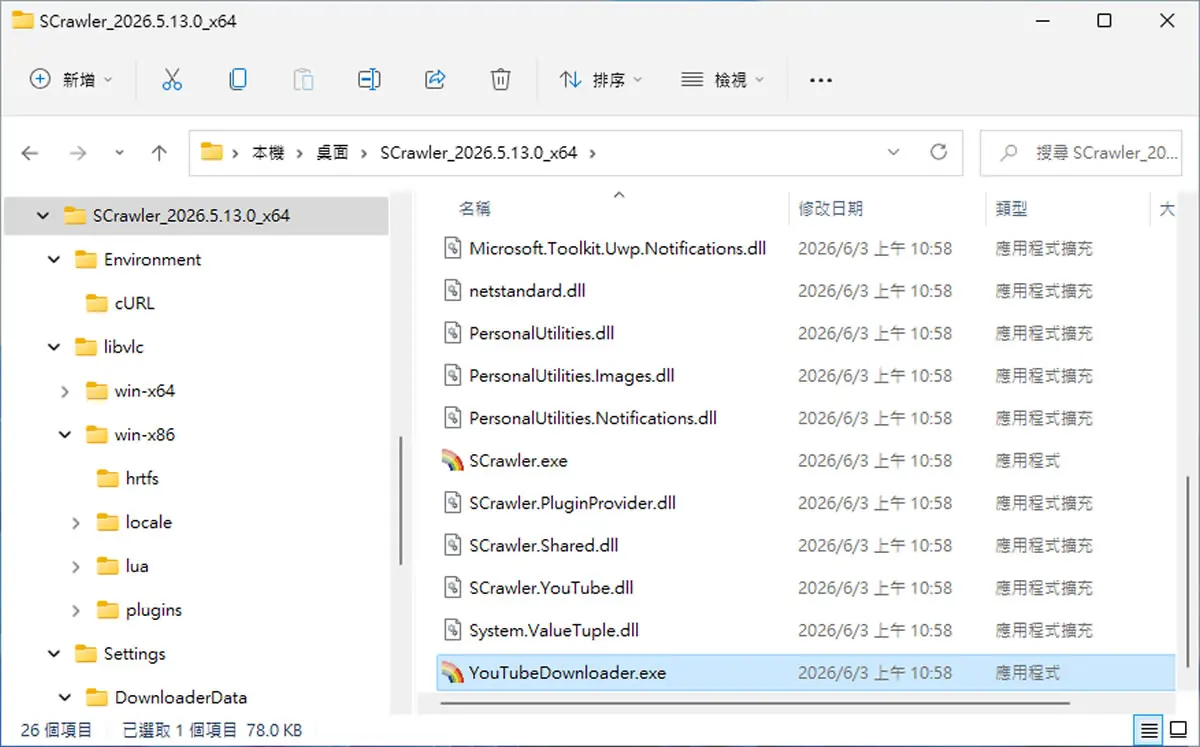Expand the lua tree folder
The height and width of the screenshot is (747, 1200).
coord(76,566)
